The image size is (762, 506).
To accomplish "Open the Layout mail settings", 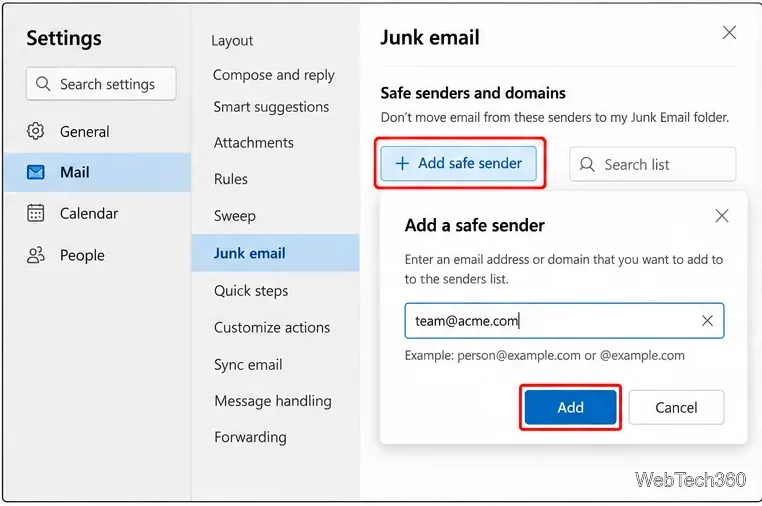I will pos(232,40).
